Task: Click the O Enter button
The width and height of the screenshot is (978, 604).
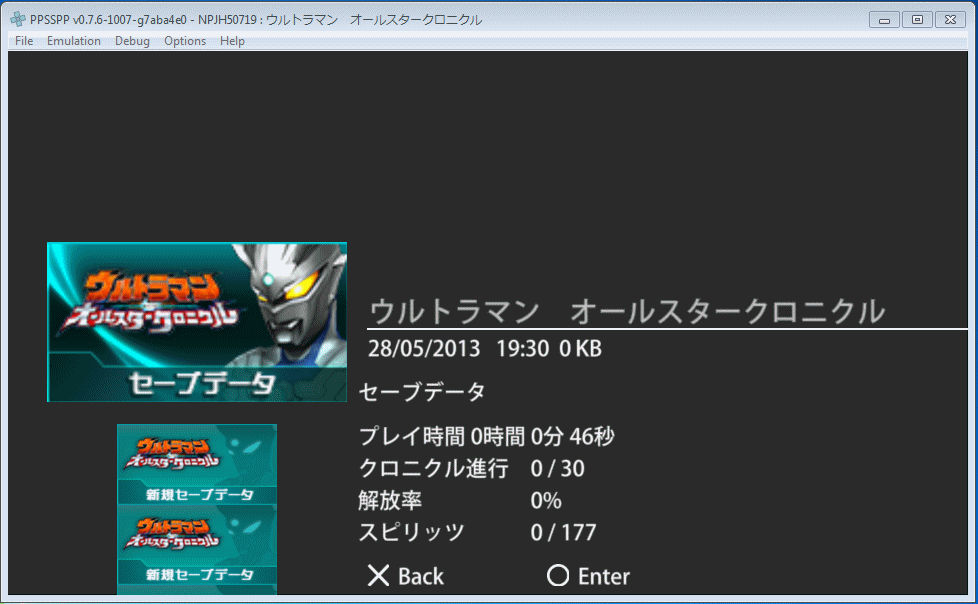Action: pos(588,576)
